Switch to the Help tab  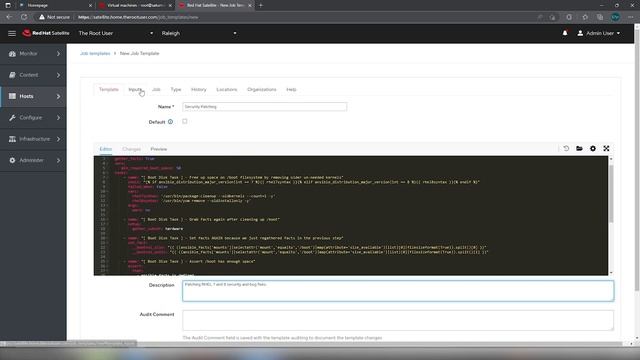291,89
